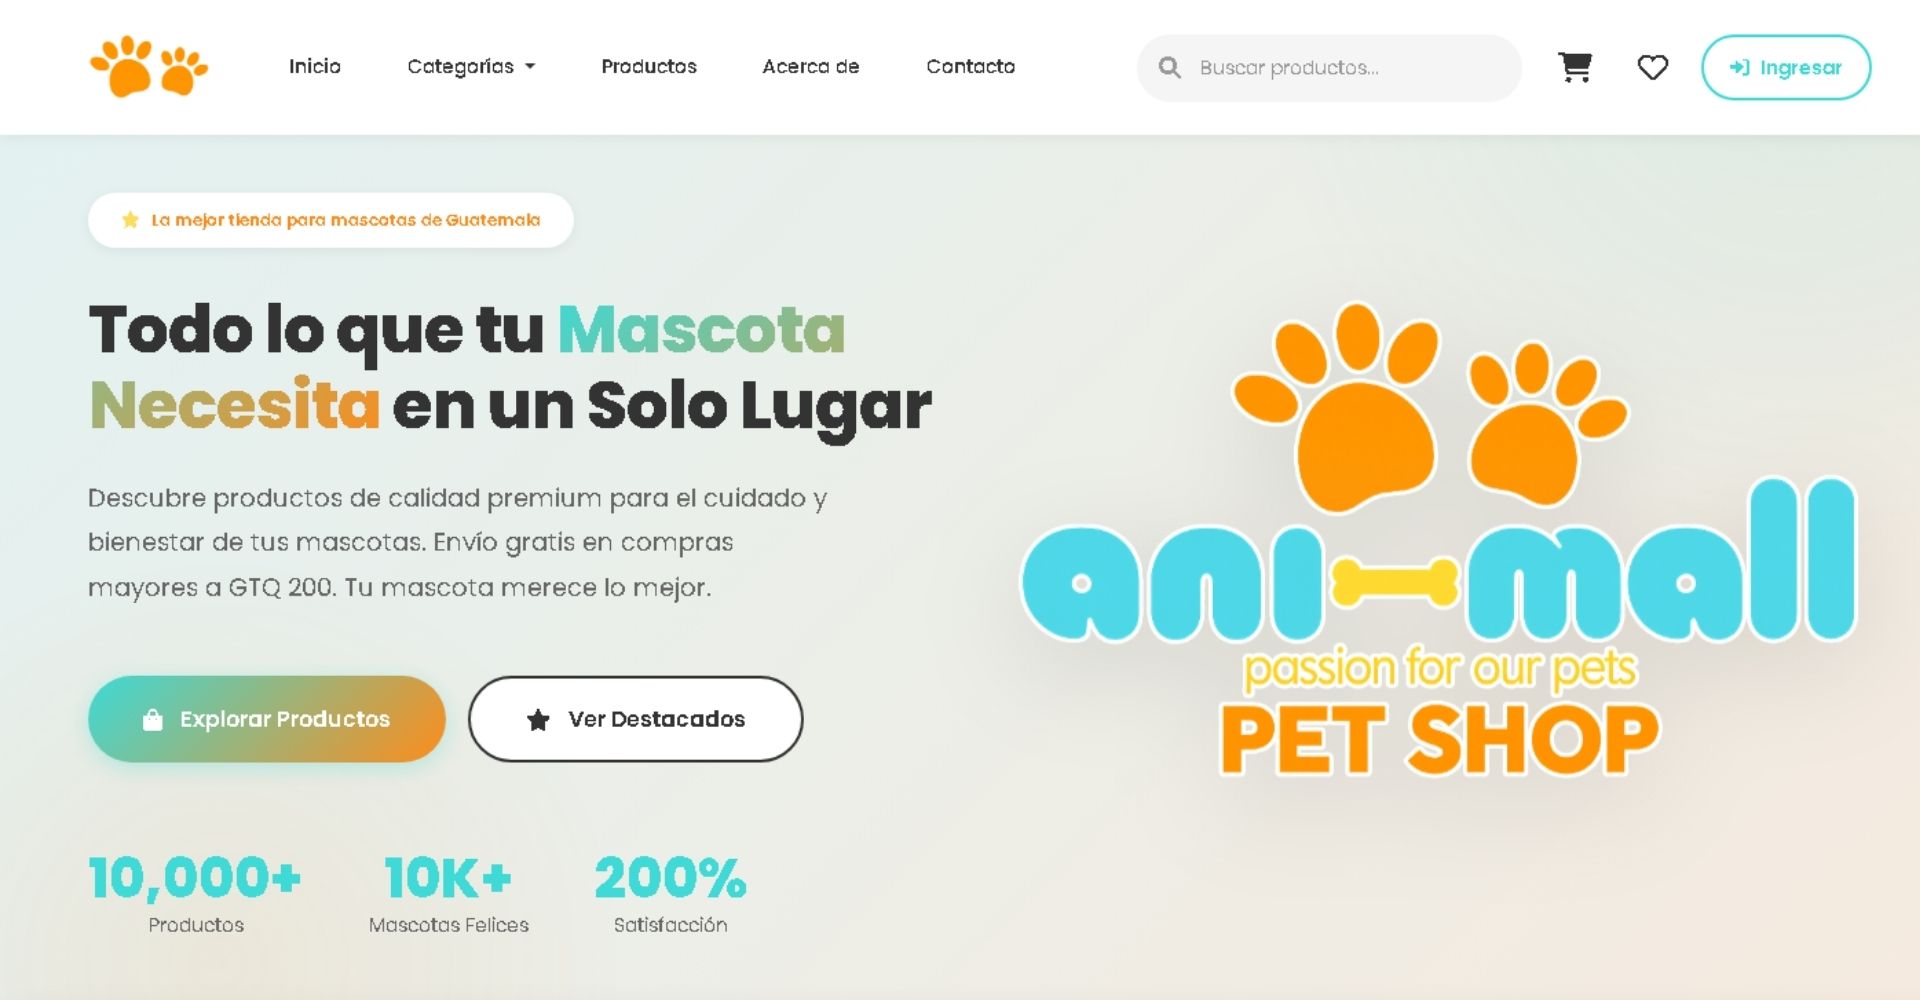Image resolution: width=1920 pixels, height=1000 pixels.
Task: Click the star icon in Ver Destacados
Action: [538, 719]
